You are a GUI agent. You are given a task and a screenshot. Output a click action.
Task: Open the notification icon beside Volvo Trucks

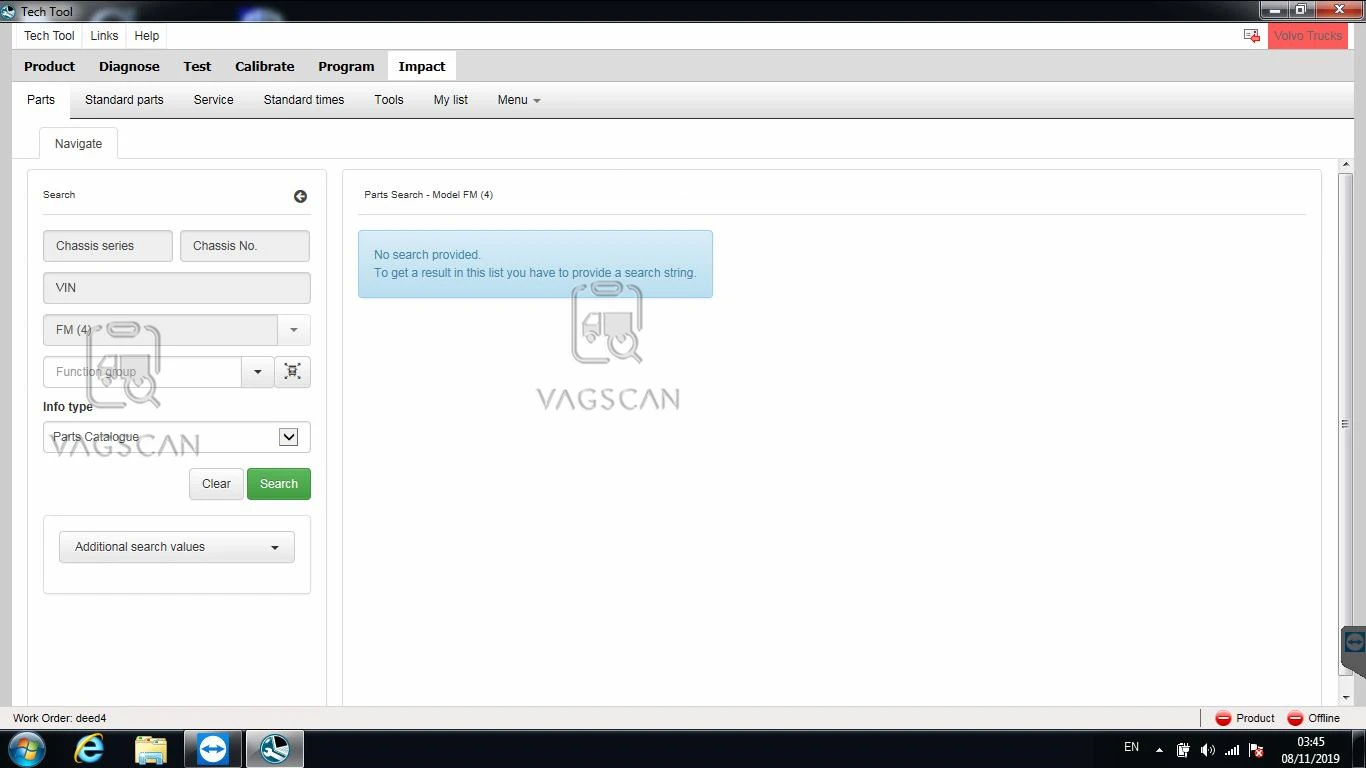1251,36
